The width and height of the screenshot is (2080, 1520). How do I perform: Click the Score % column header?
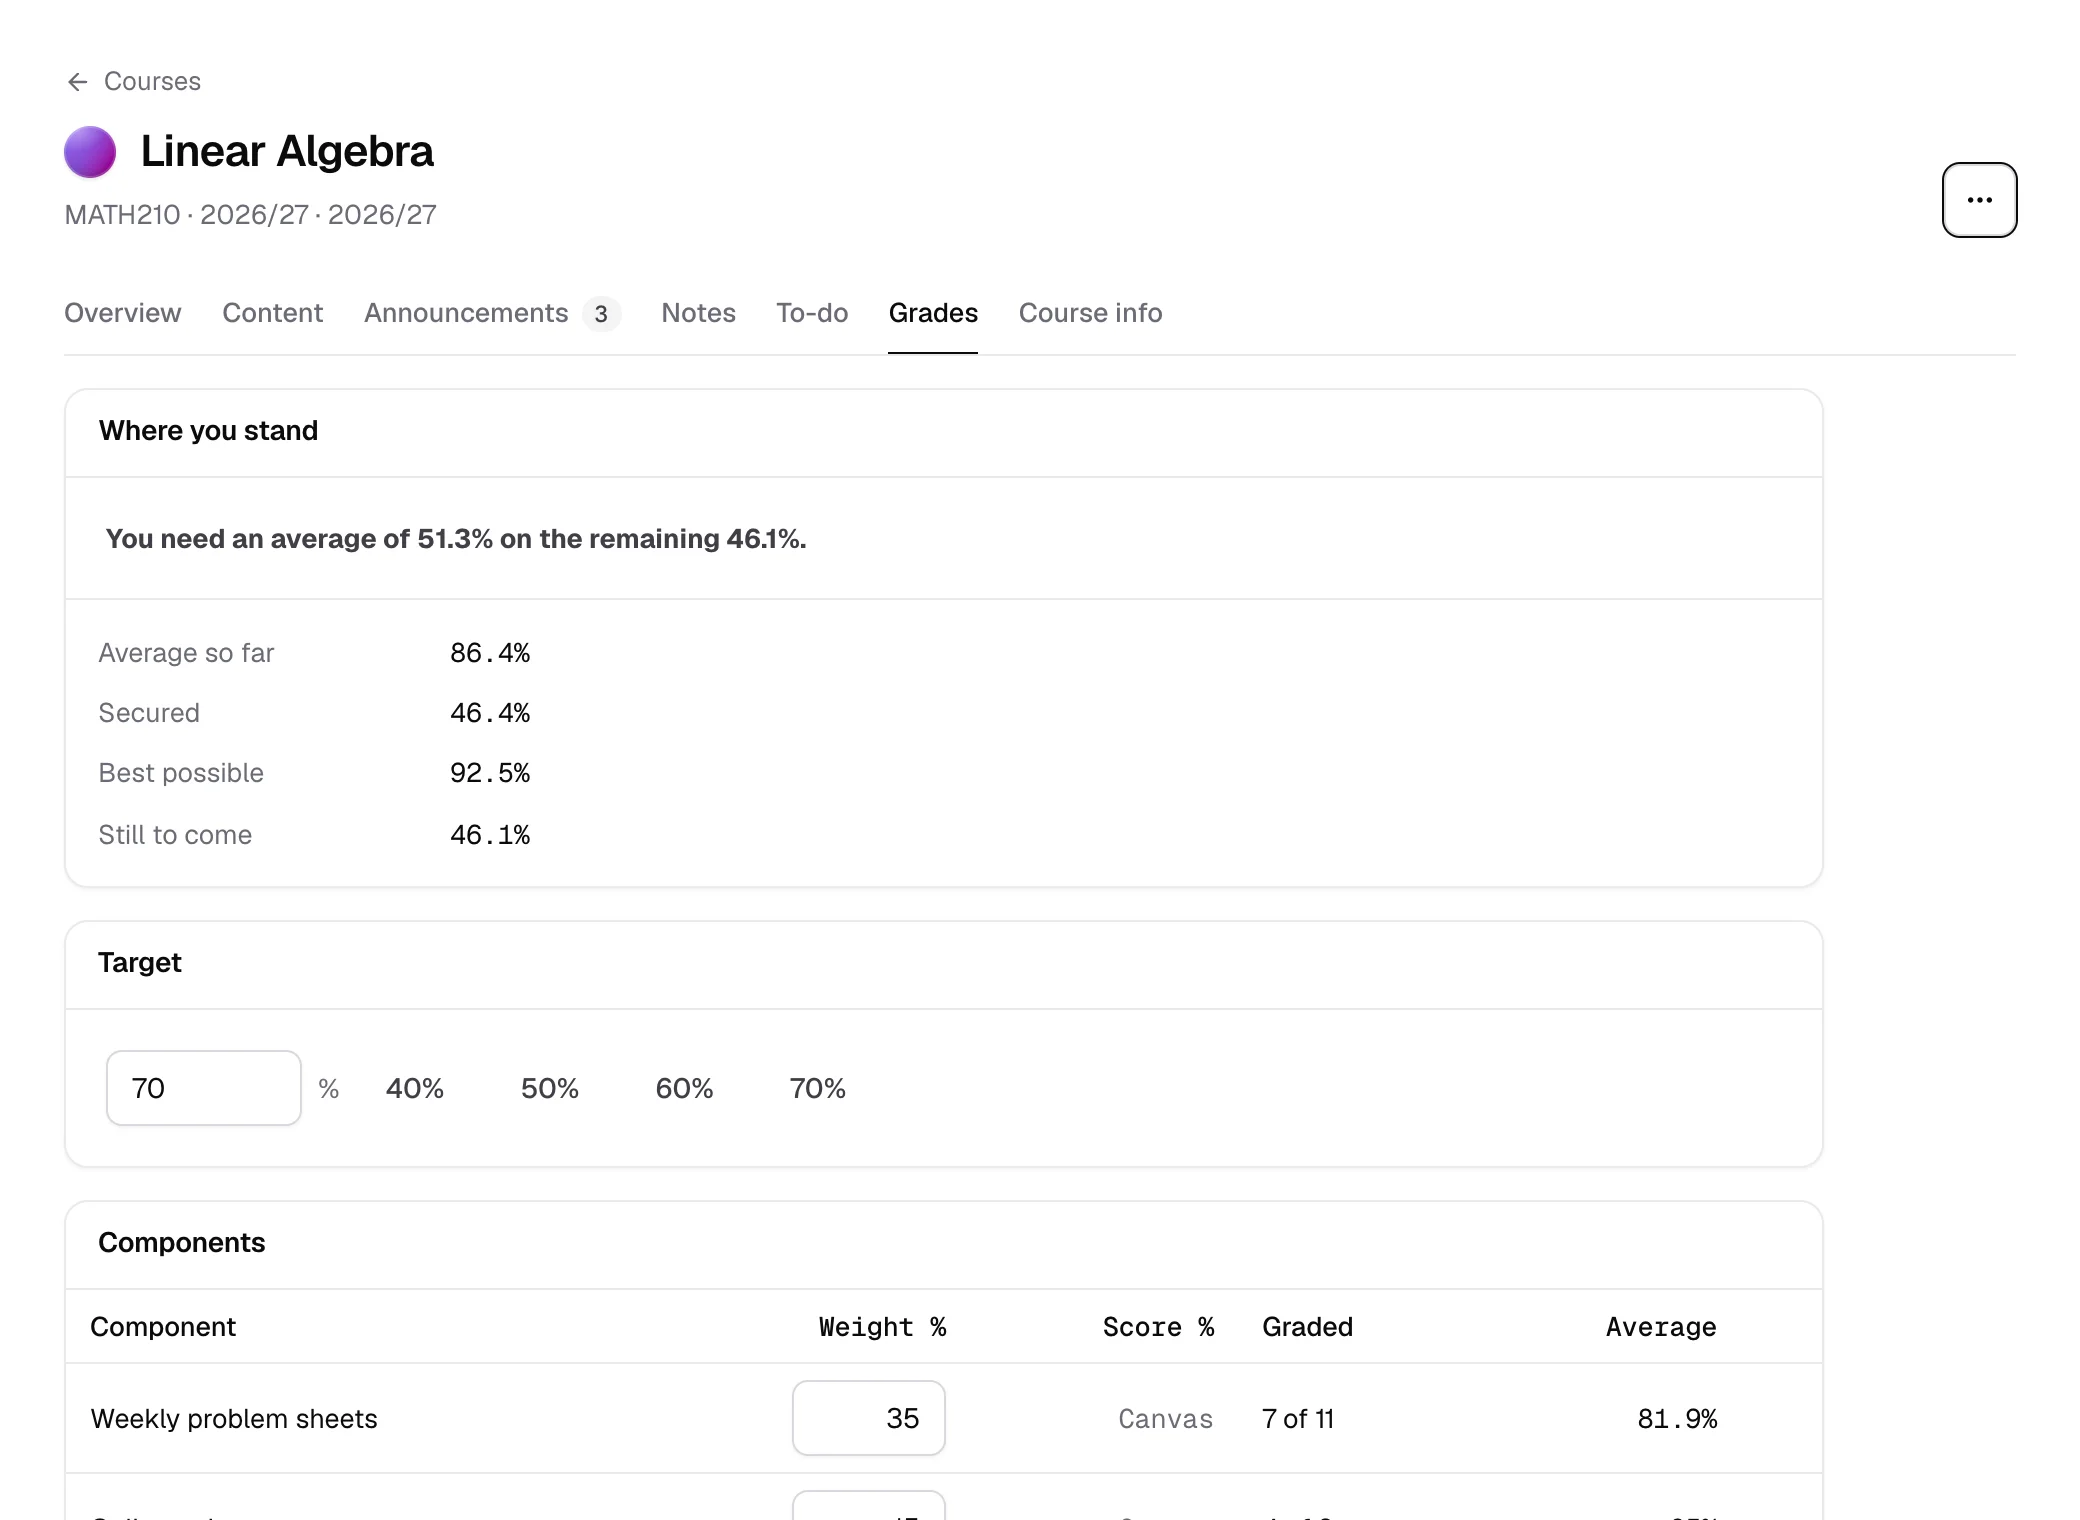click(x=1158, y=1327)
